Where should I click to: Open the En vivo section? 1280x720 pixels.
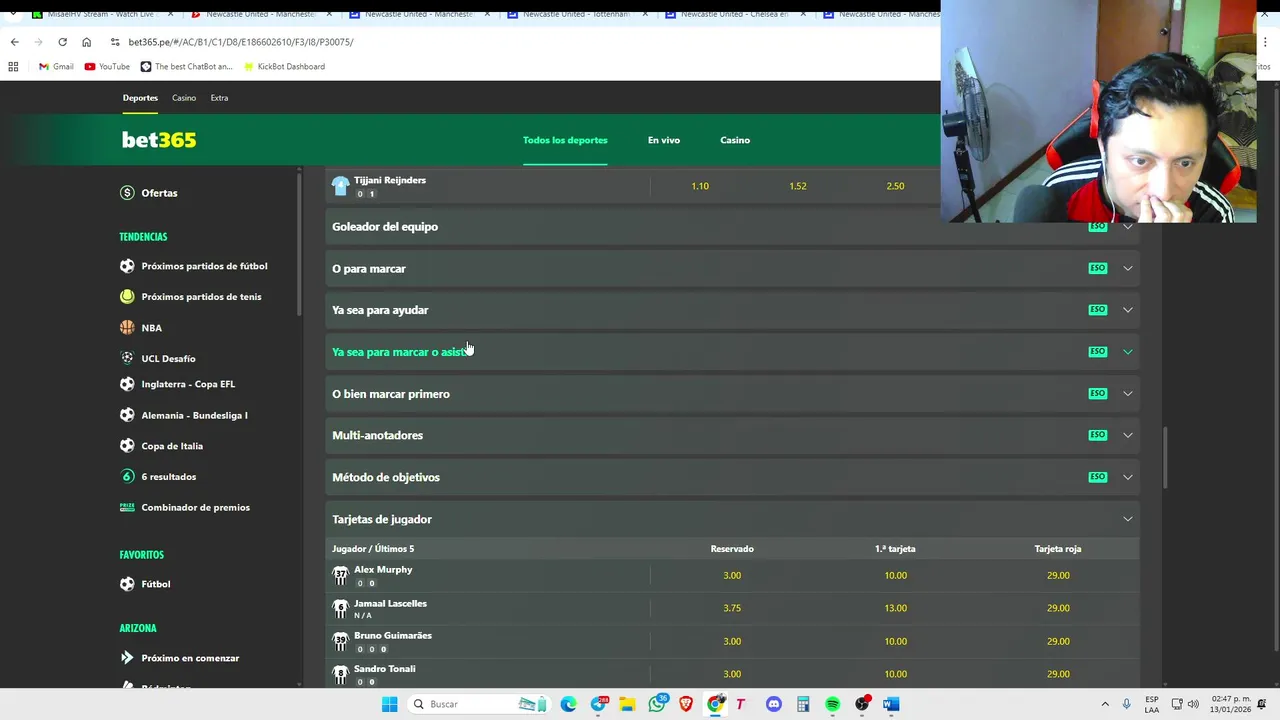664,140
